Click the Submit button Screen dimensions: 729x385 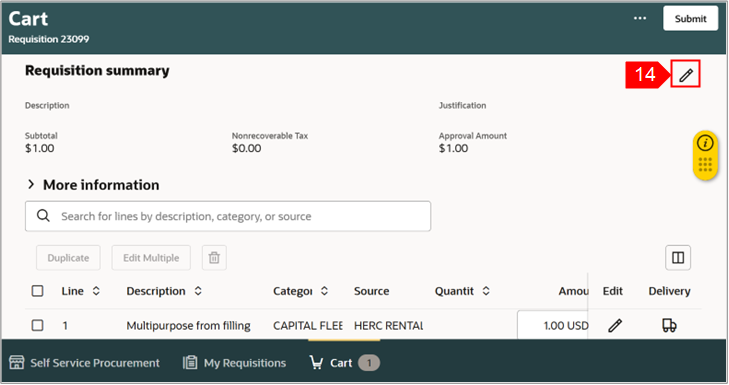point(690,19)
